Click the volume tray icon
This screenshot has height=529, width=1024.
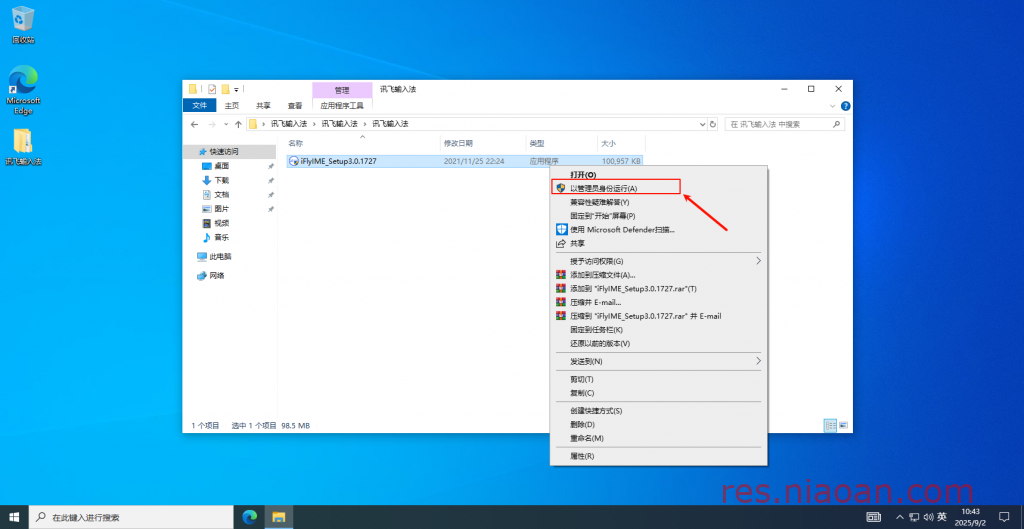[928, 517]
